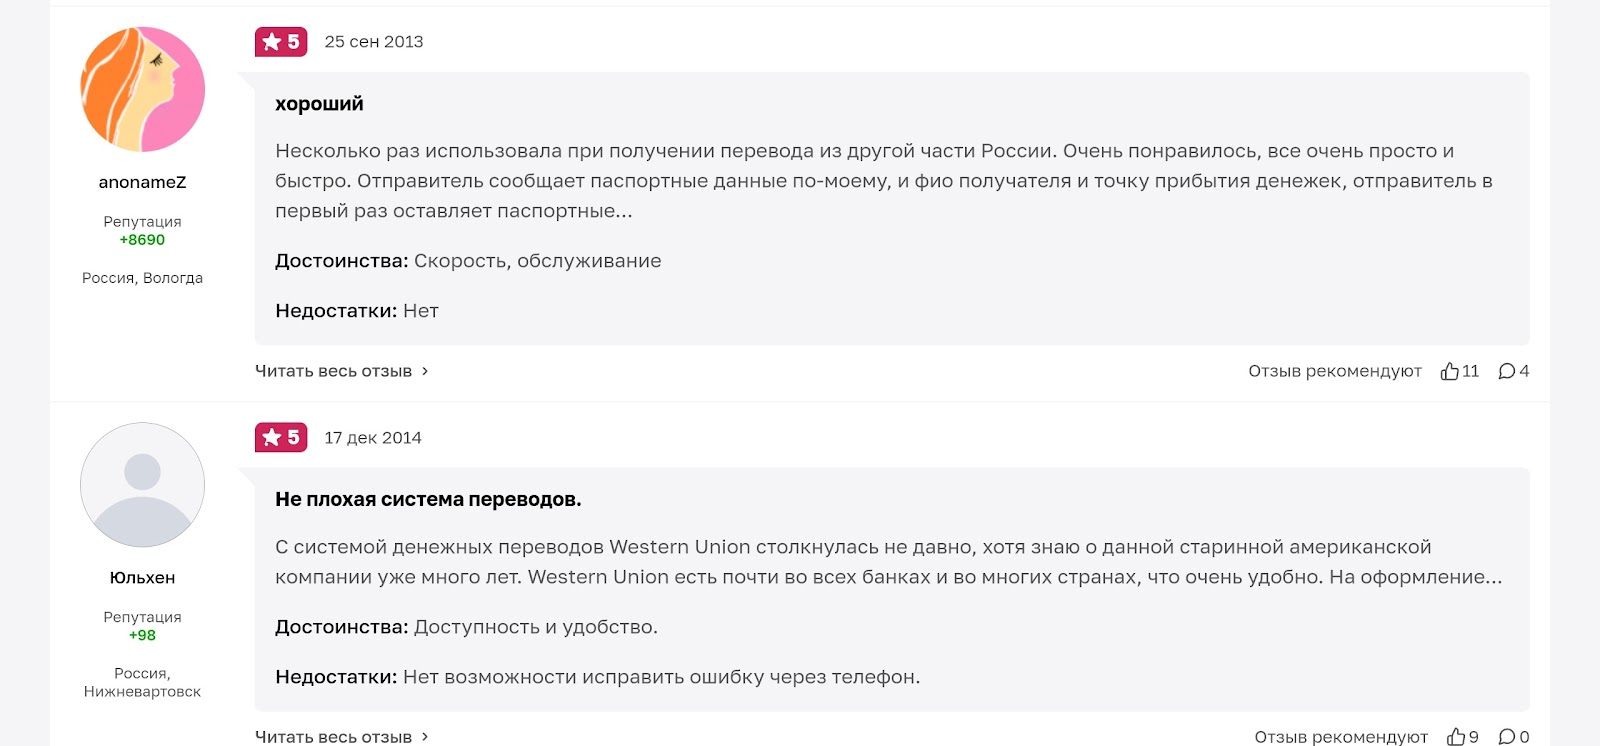Click the date 17 дек 2014
Image resolution: width=1600 pixels, height=746 pixels.
pyautogui.click(x=373, y=438)
